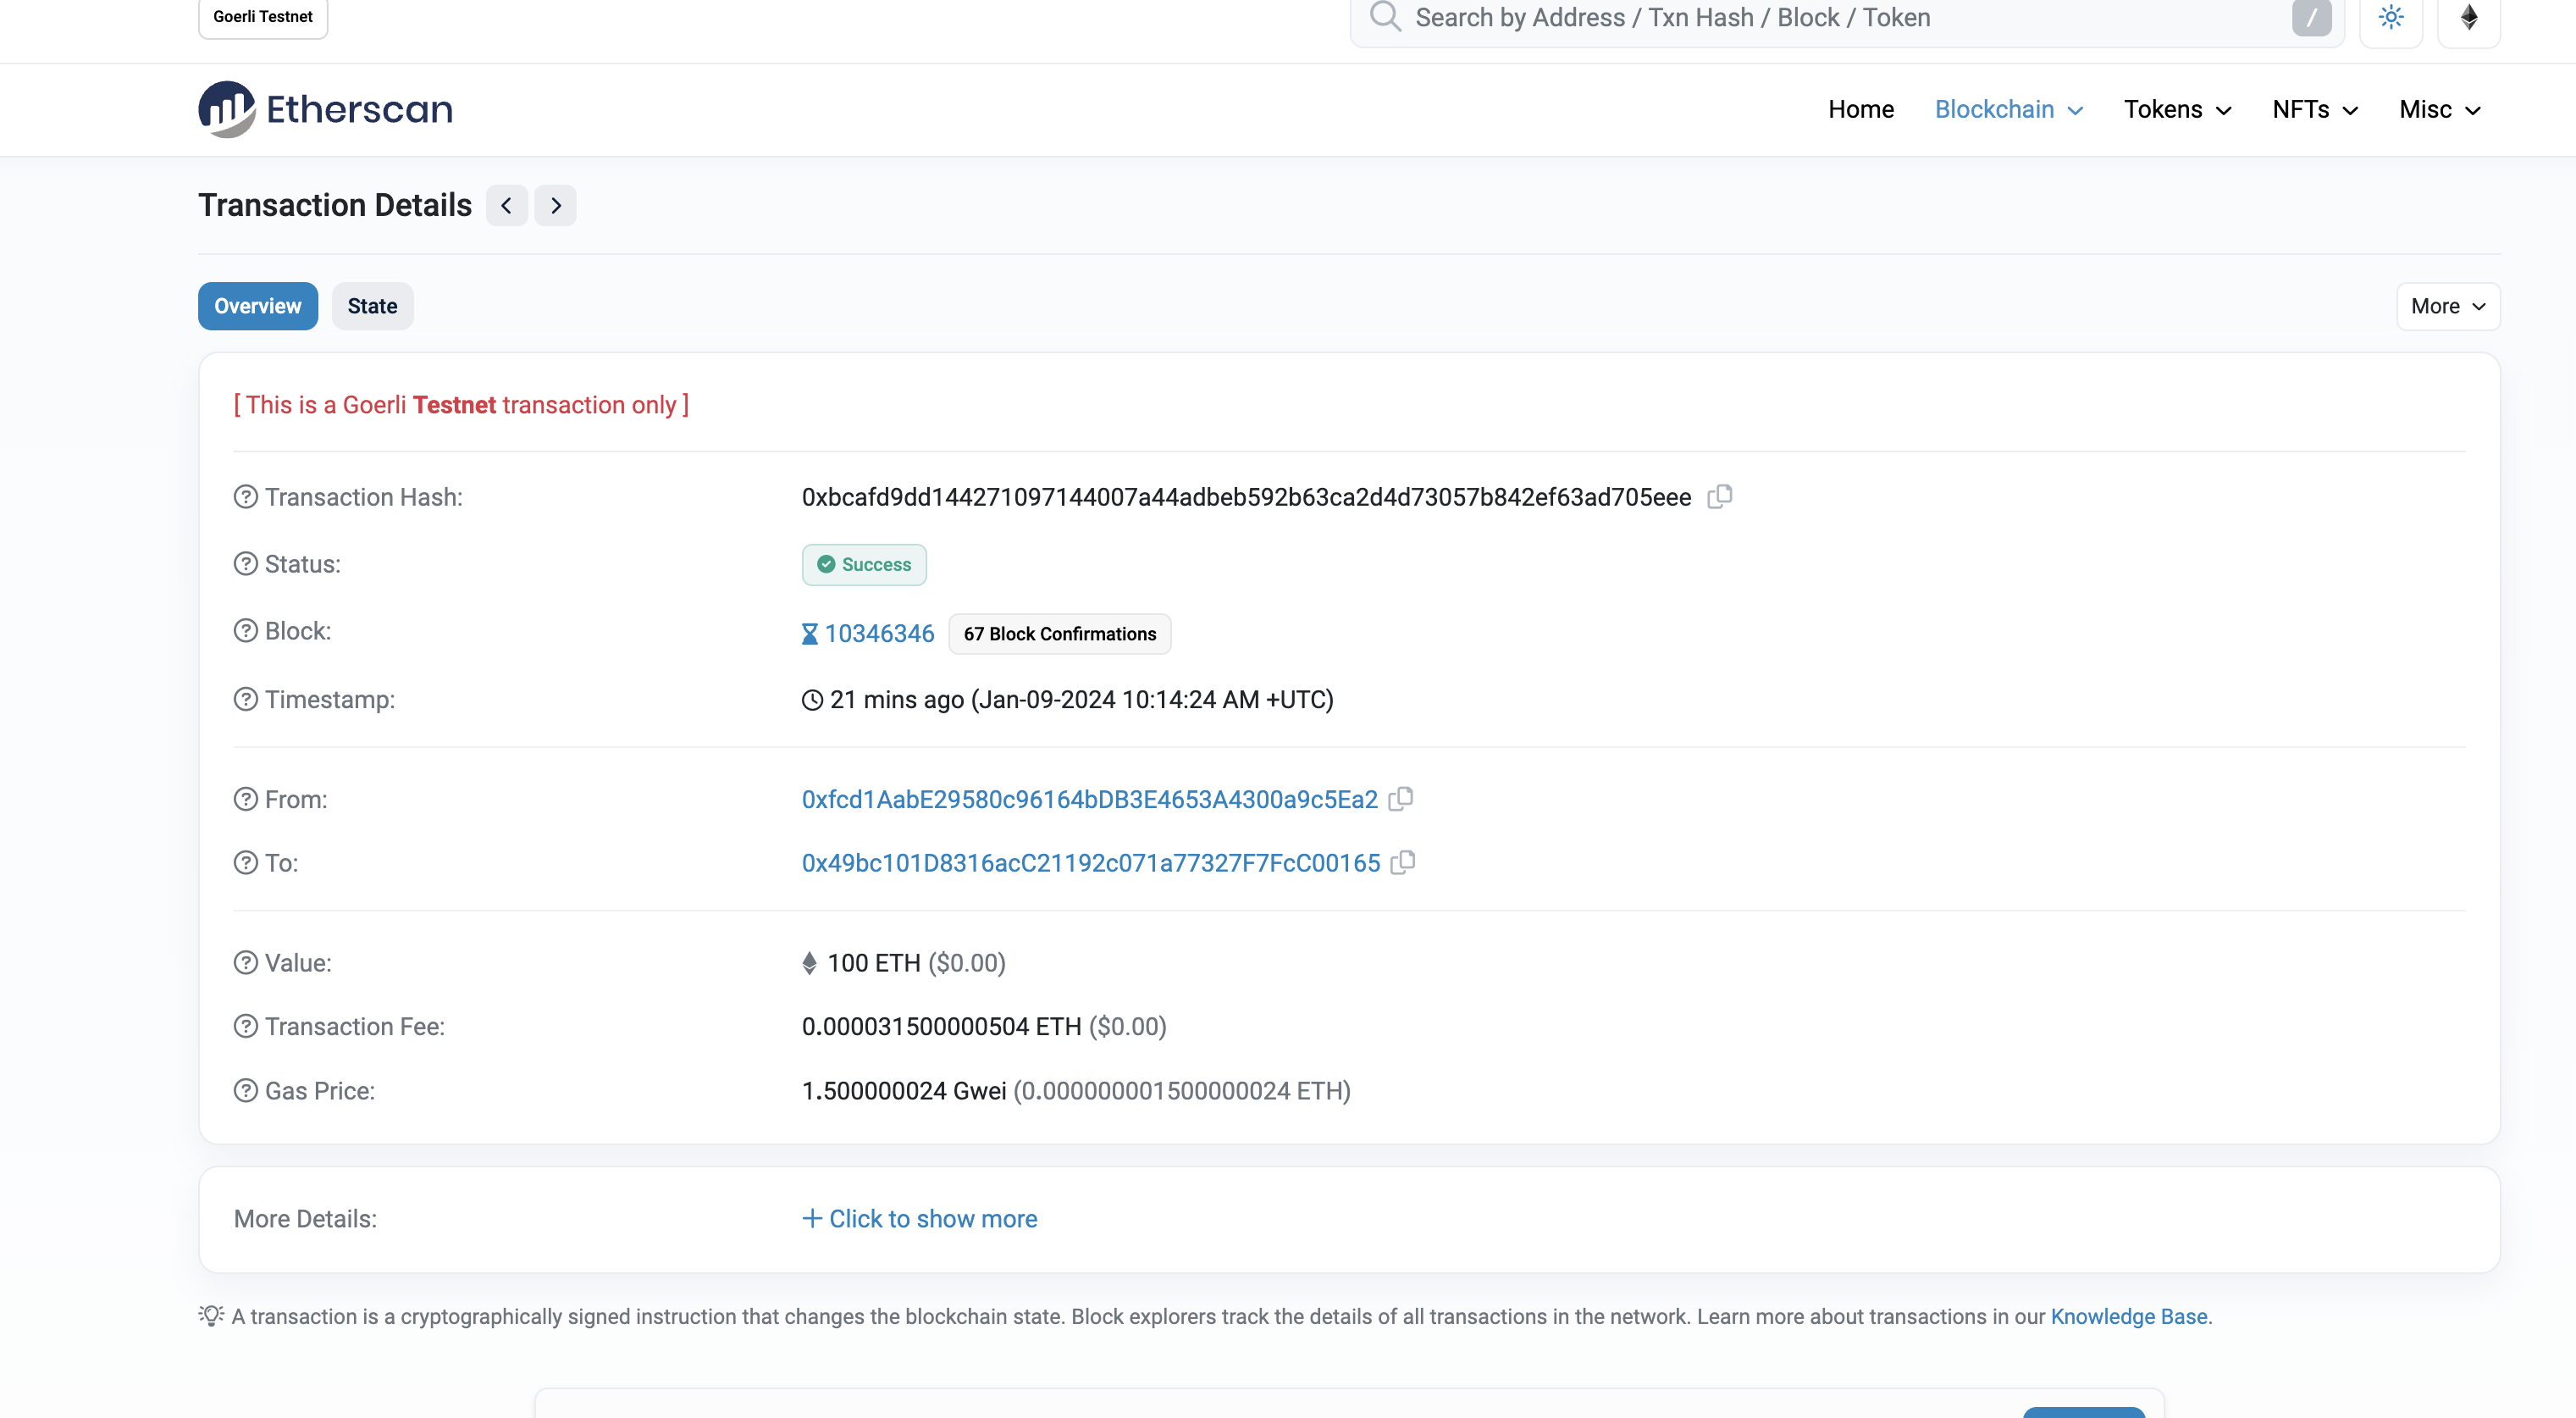This screenshot has height=1418, width=2576.
Task: Expand the Tokens nav dropdown
Action: click(x=2177, y=109)
